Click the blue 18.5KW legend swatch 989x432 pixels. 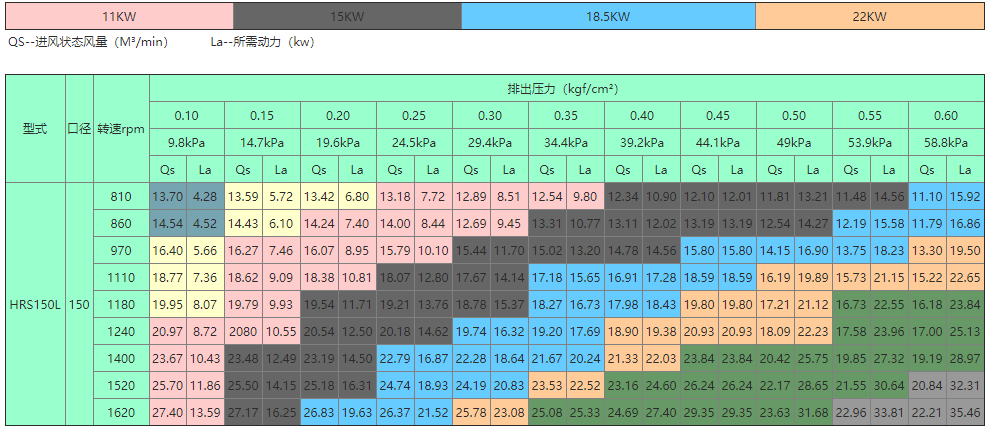608,17
